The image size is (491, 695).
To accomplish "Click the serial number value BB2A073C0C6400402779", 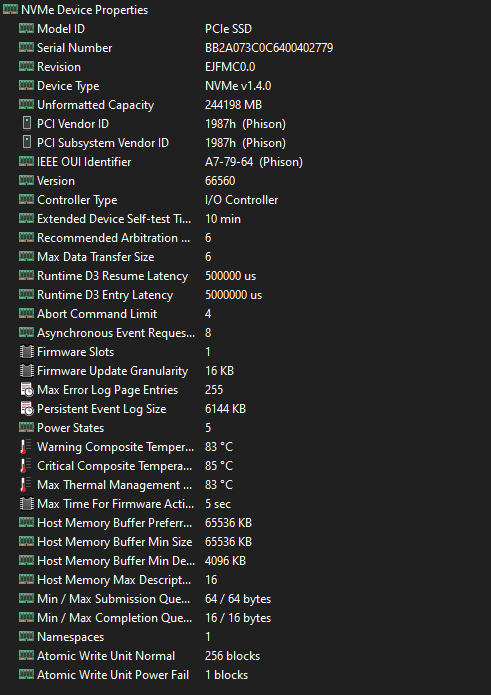I will click(x=269, y=48).
